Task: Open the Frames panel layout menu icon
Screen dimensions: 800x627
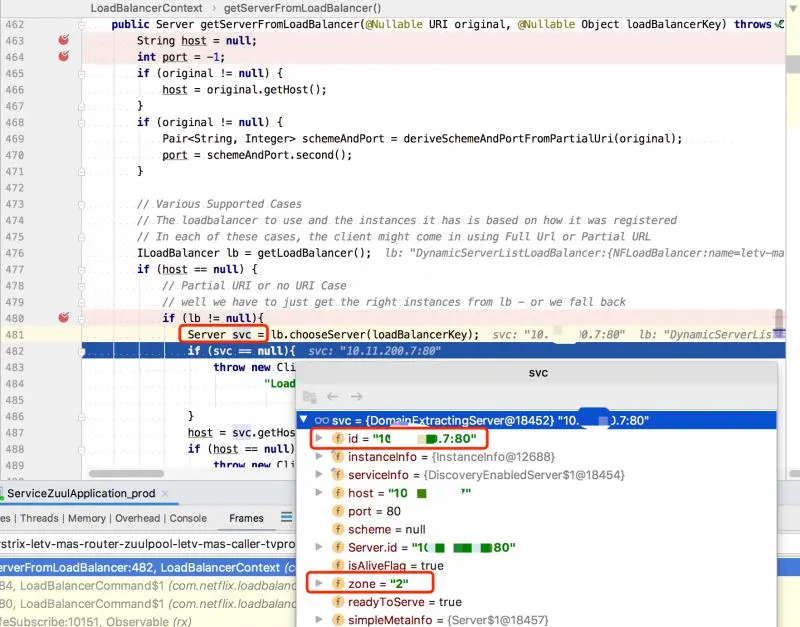Action: click(x=285, y=517)
